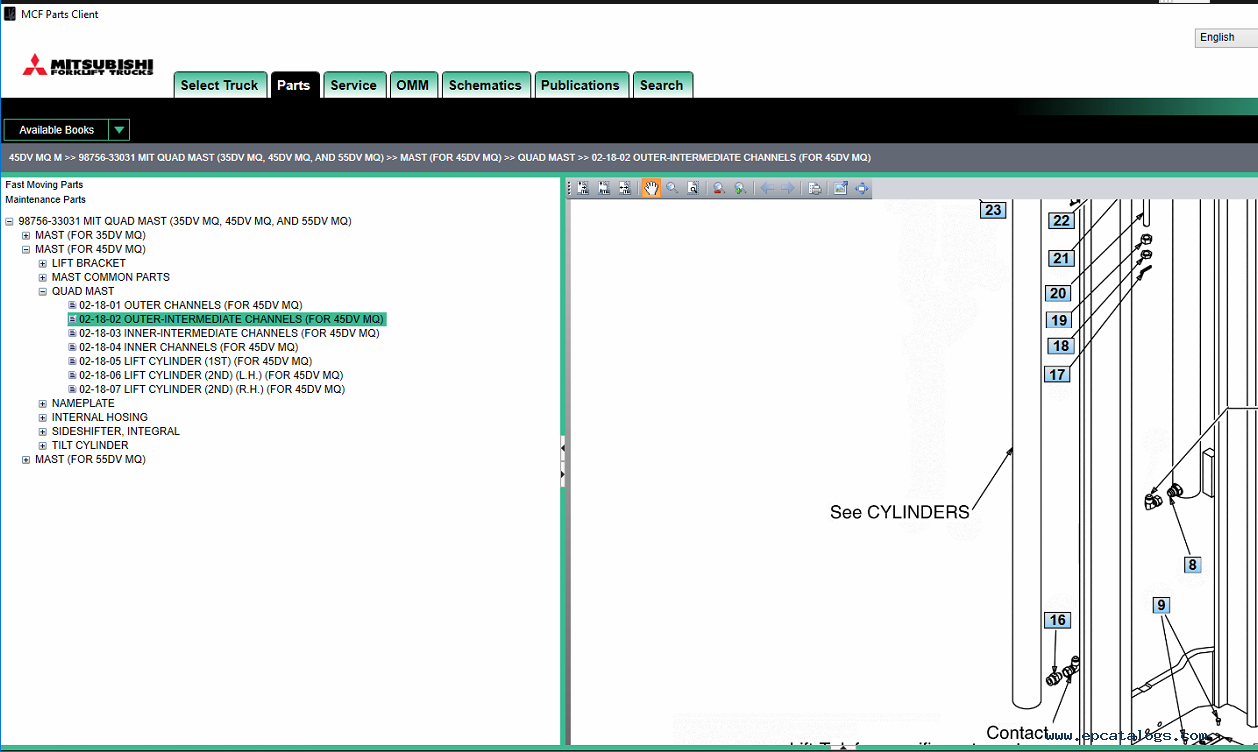Select 02-18-02 OUTER-INTERMEDIATE CHANNELS entry
The height and width of the screenshot is (752, 1258).
tap(232, 319)
